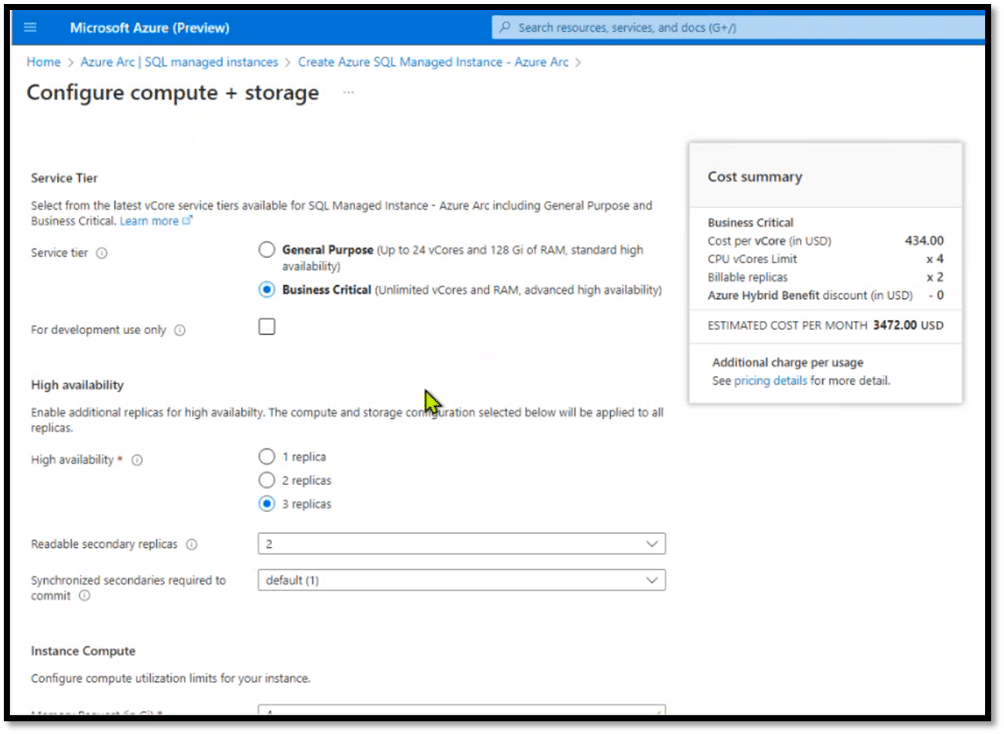Show Service tier info tooltip icon
Viewport: 1004px width, 734px height.
(102, 253)
